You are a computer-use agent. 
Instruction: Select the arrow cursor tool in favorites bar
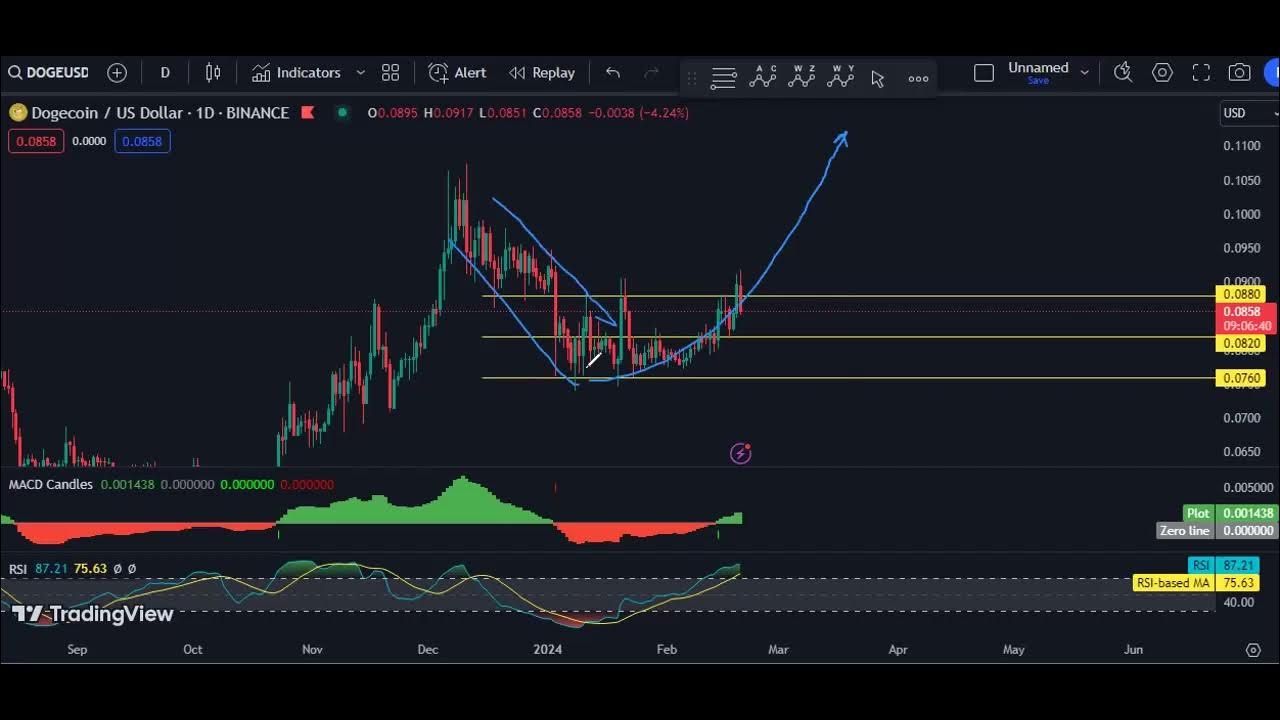[878, 78]
